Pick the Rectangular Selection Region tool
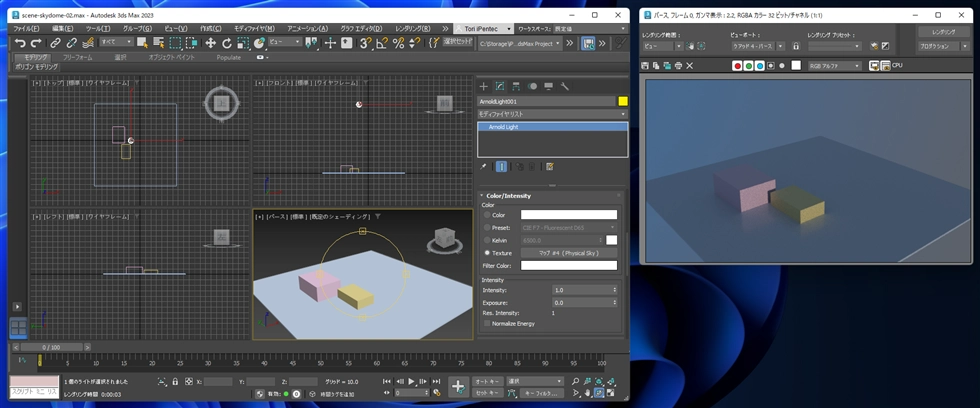The height and width of the screenshot is (408, 980). (176, 43)
